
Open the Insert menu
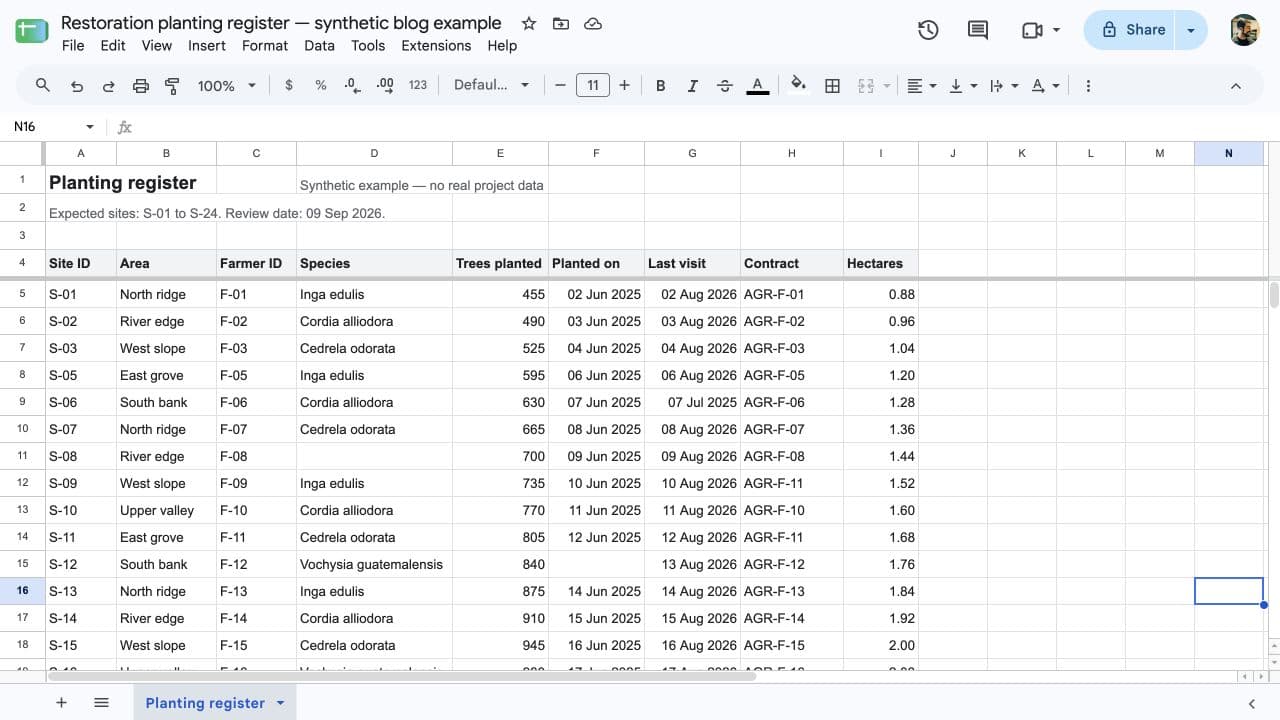coord(207,45)
